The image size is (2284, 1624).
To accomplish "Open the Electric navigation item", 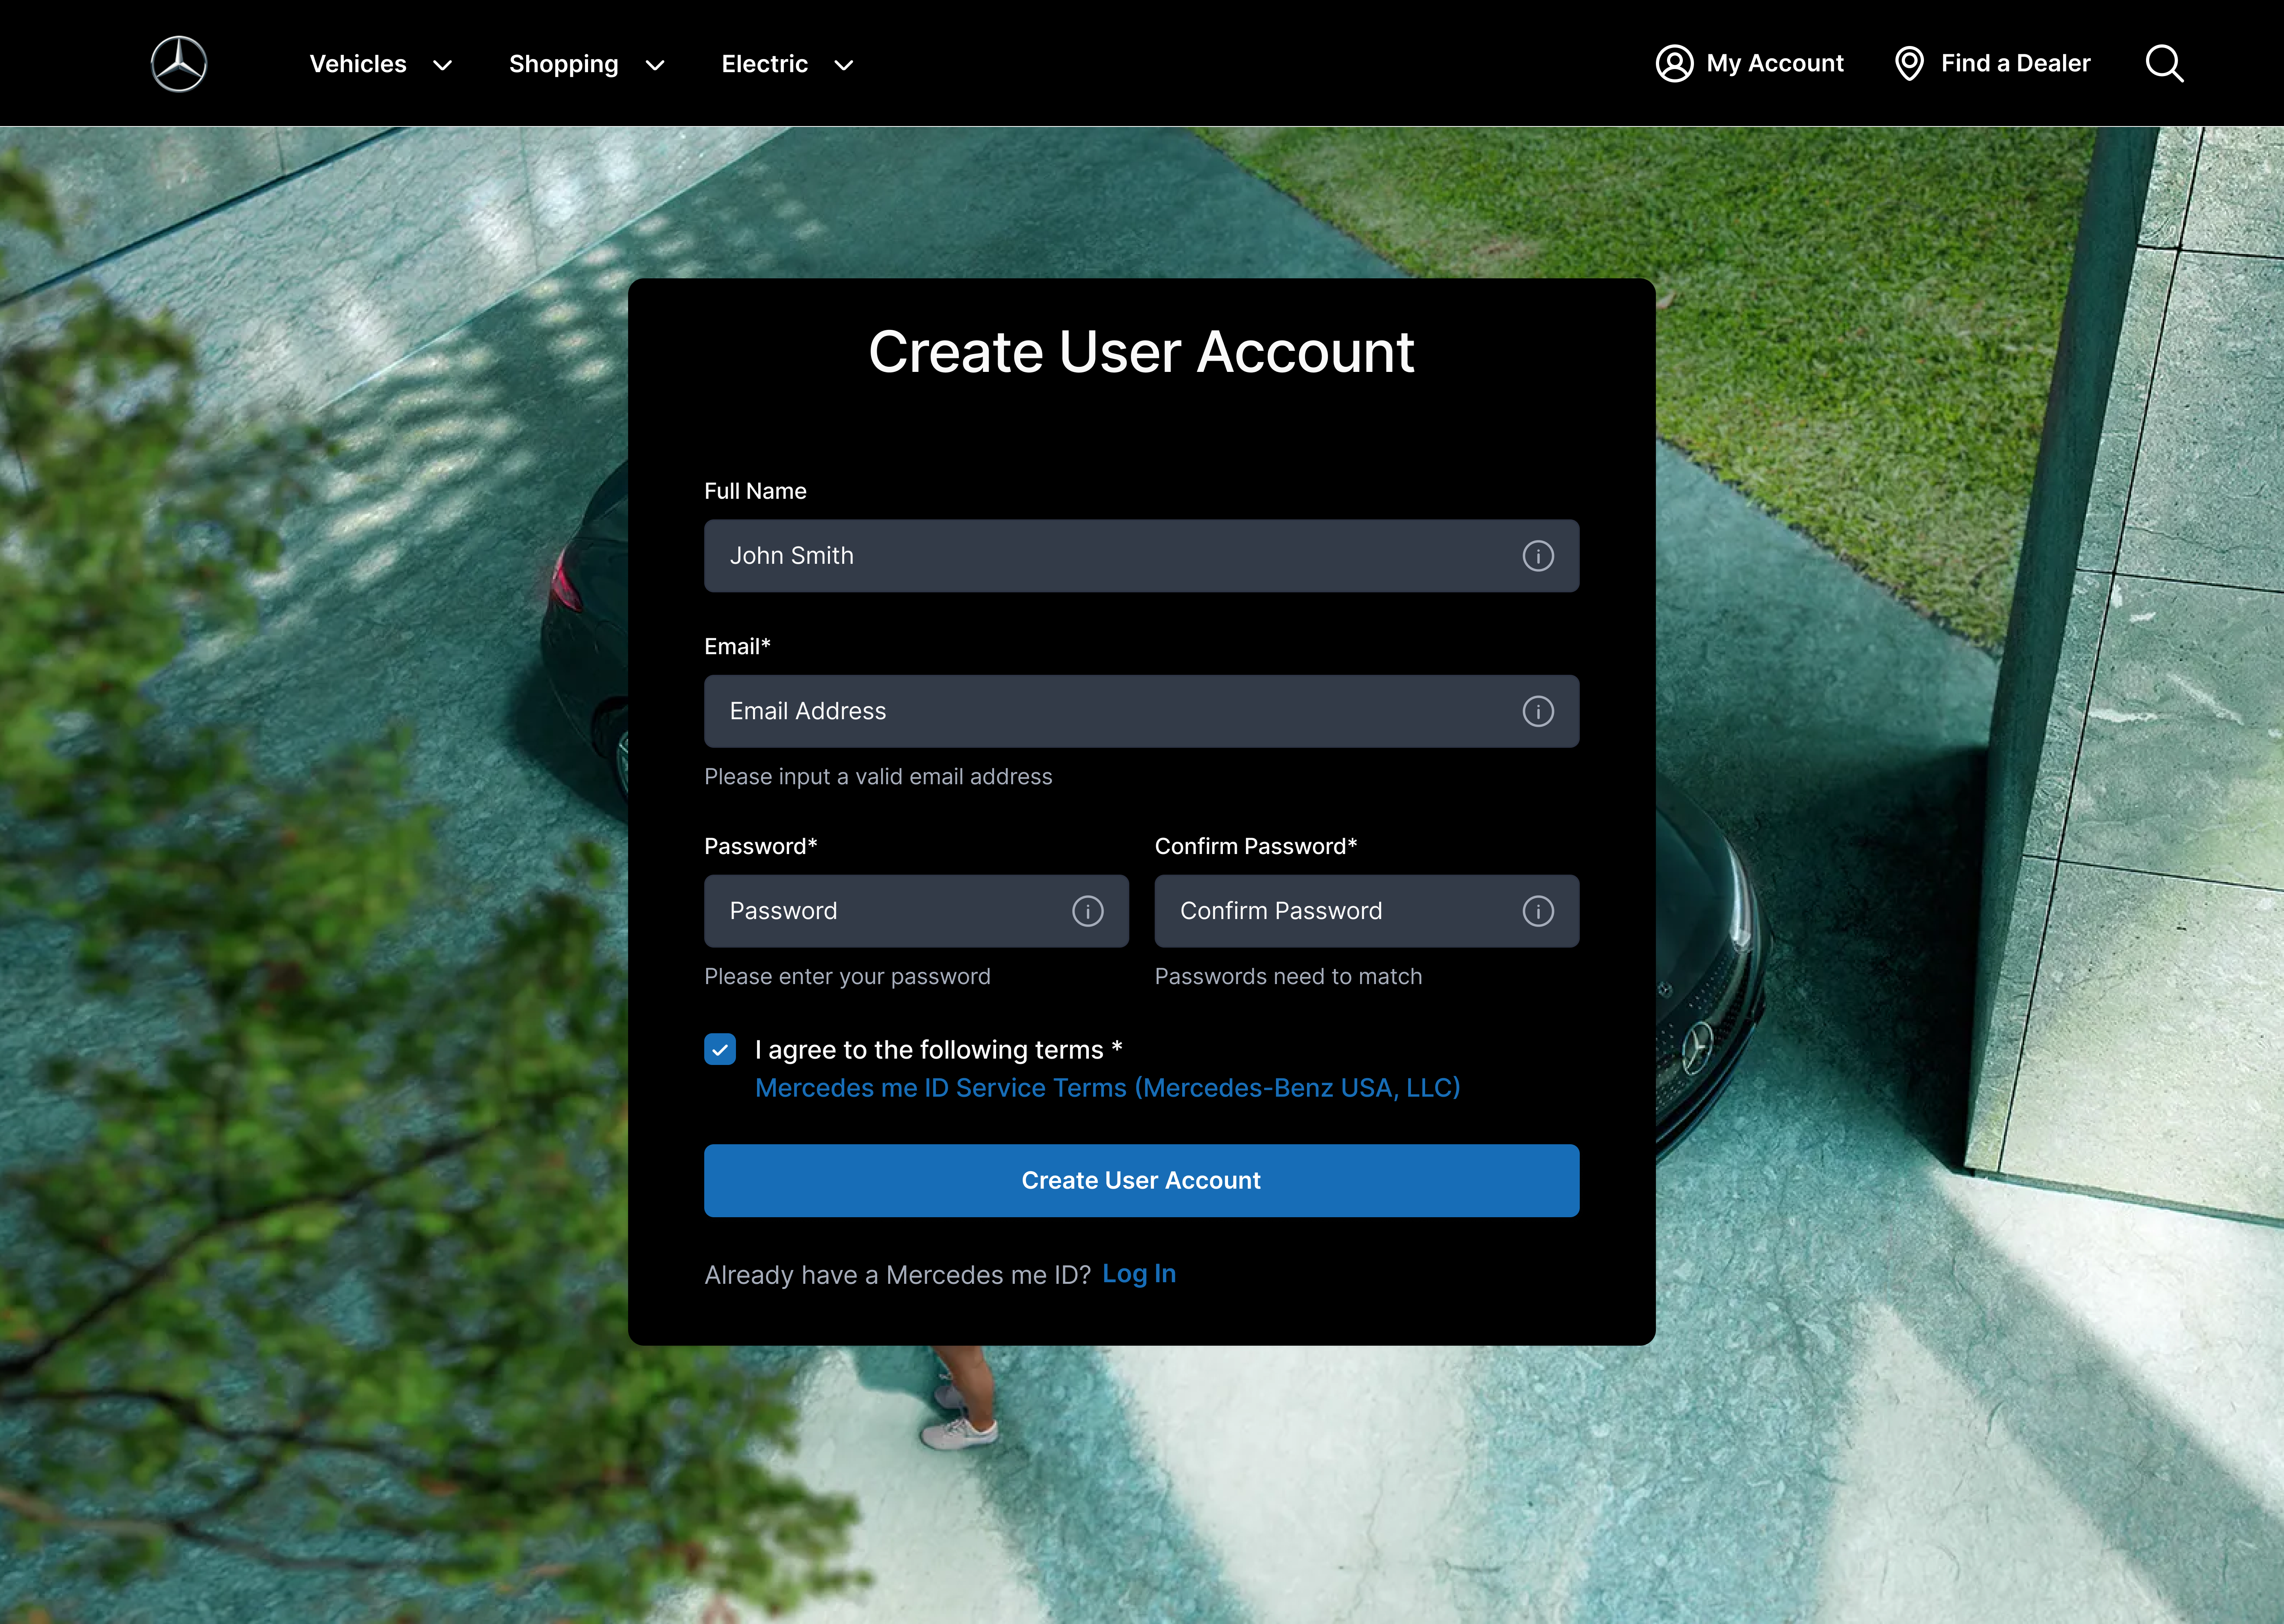I will coord(765,64).
